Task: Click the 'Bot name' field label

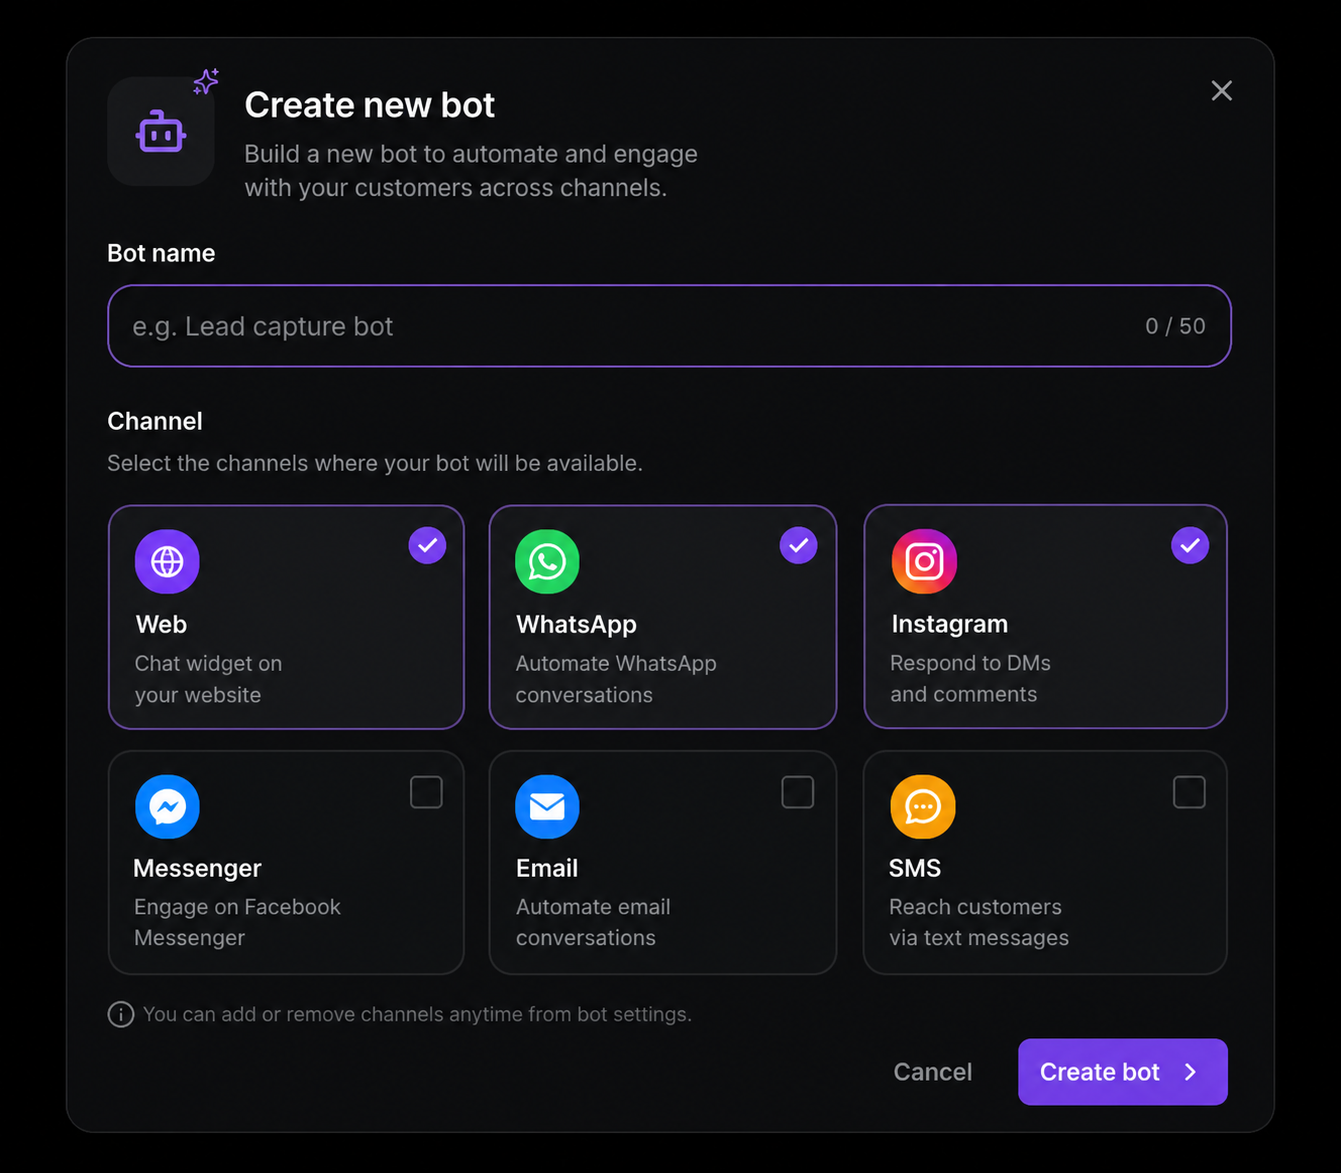Action: [x=161, y=253]
